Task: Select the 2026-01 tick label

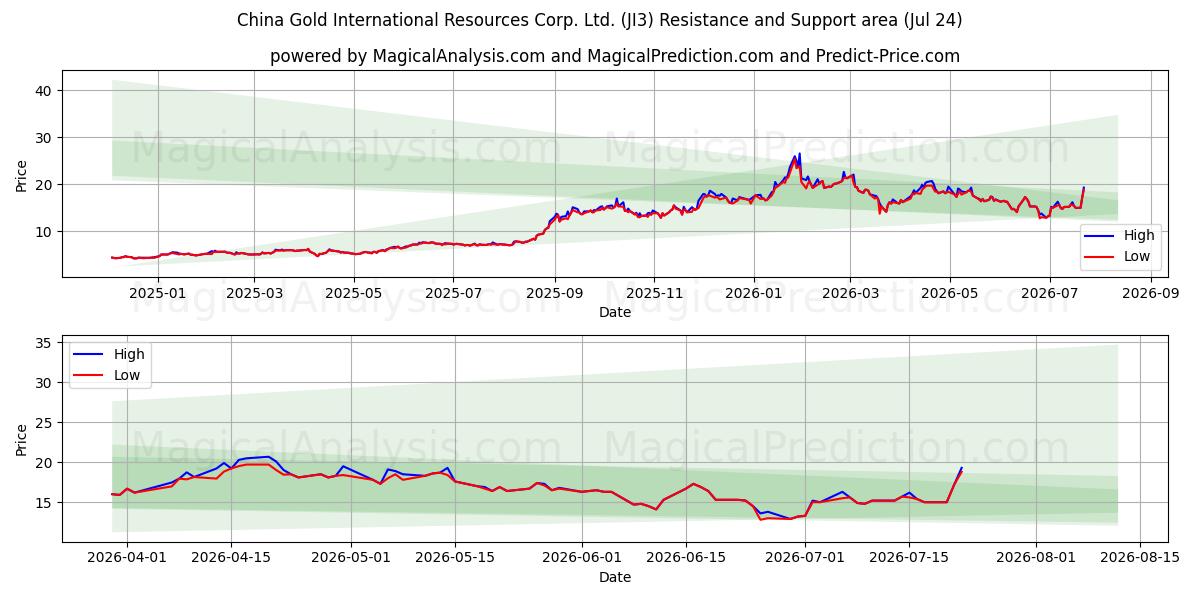Action: (752, 293)
